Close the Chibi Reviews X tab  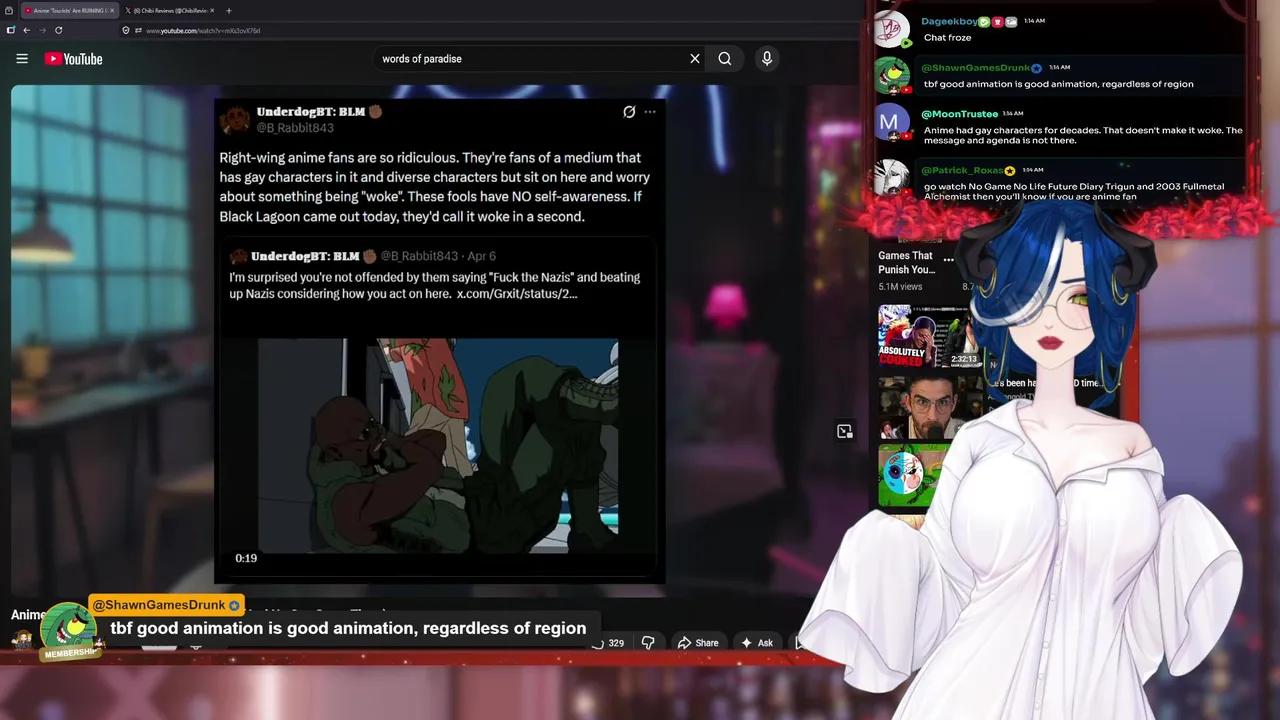(x=212, y=10)
